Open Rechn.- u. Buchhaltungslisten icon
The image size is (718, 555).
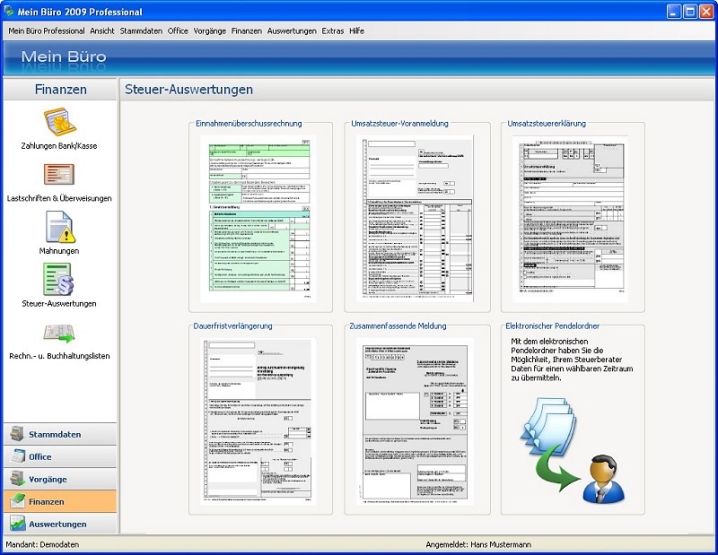[59, 333]
